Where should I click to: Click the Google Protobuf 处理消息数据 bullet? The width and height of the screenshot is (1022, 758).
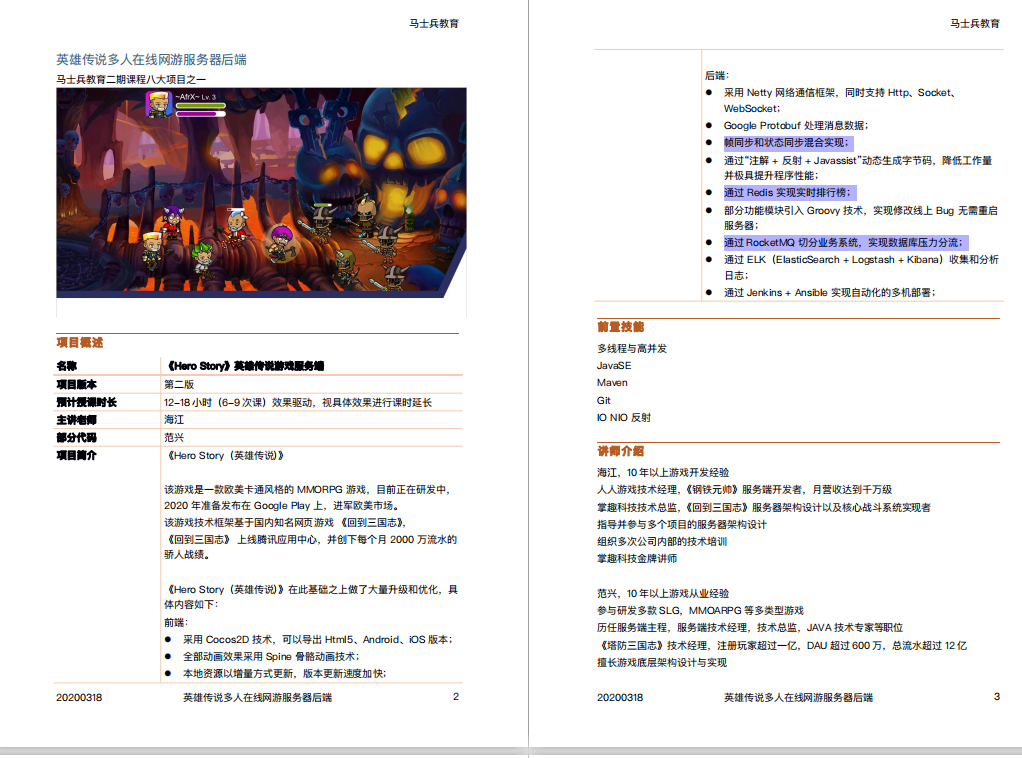click(796, 125)
